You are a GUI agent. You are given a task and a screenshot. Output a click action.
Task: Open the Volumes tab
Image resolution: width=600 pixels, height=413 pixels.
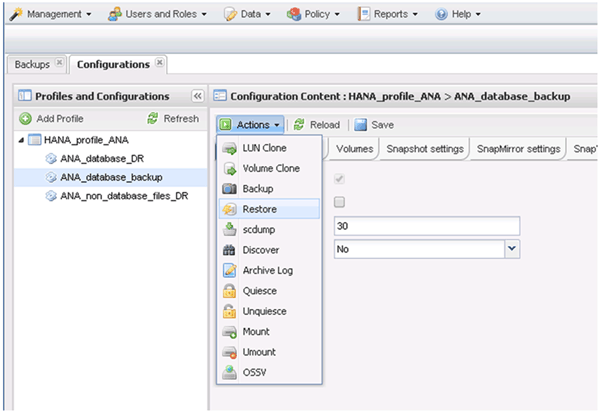tap(355, 149)
